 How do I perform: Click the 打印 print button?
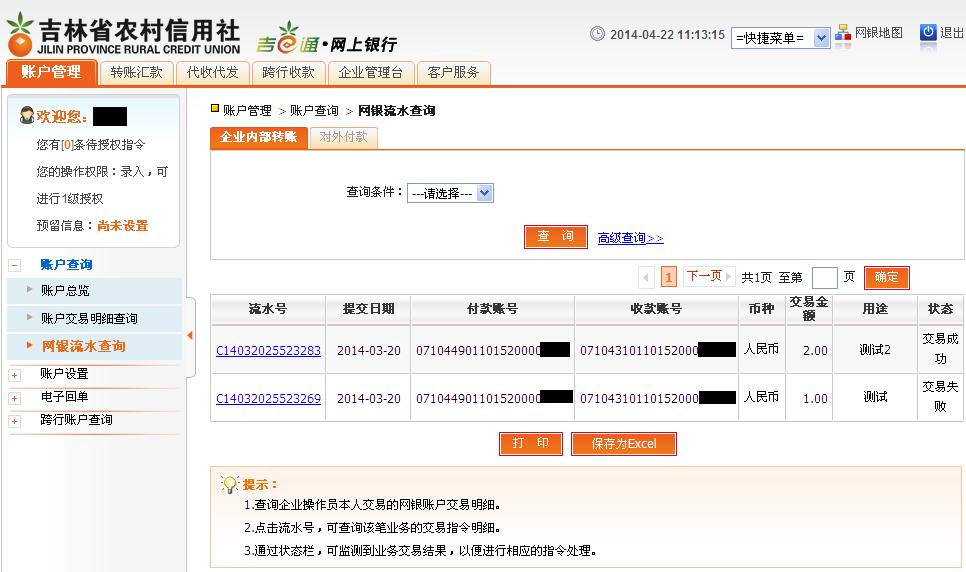click(x=530, y=443)
